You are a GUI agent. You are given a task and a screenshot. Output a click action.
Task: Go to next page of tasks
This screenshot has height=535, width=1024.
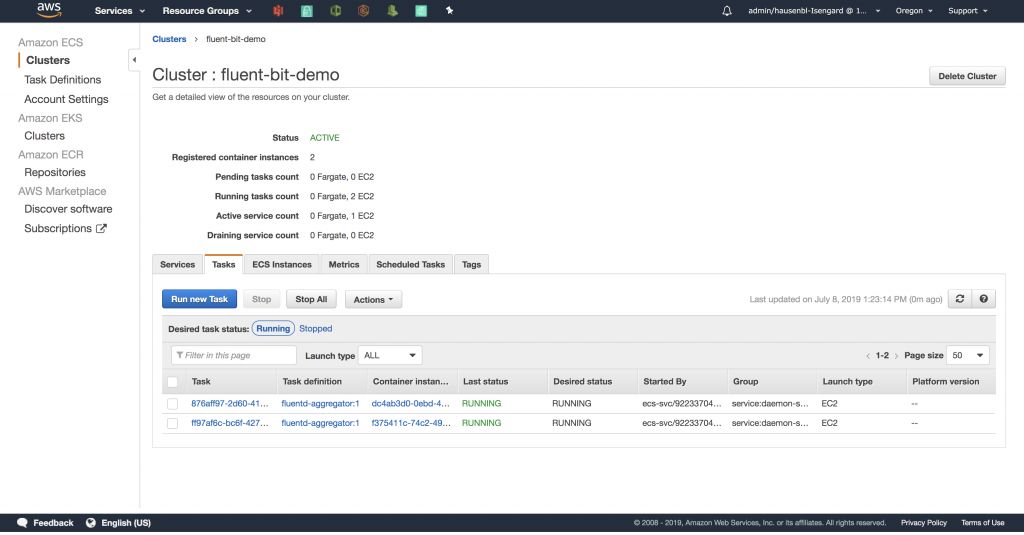coord(897,356)
